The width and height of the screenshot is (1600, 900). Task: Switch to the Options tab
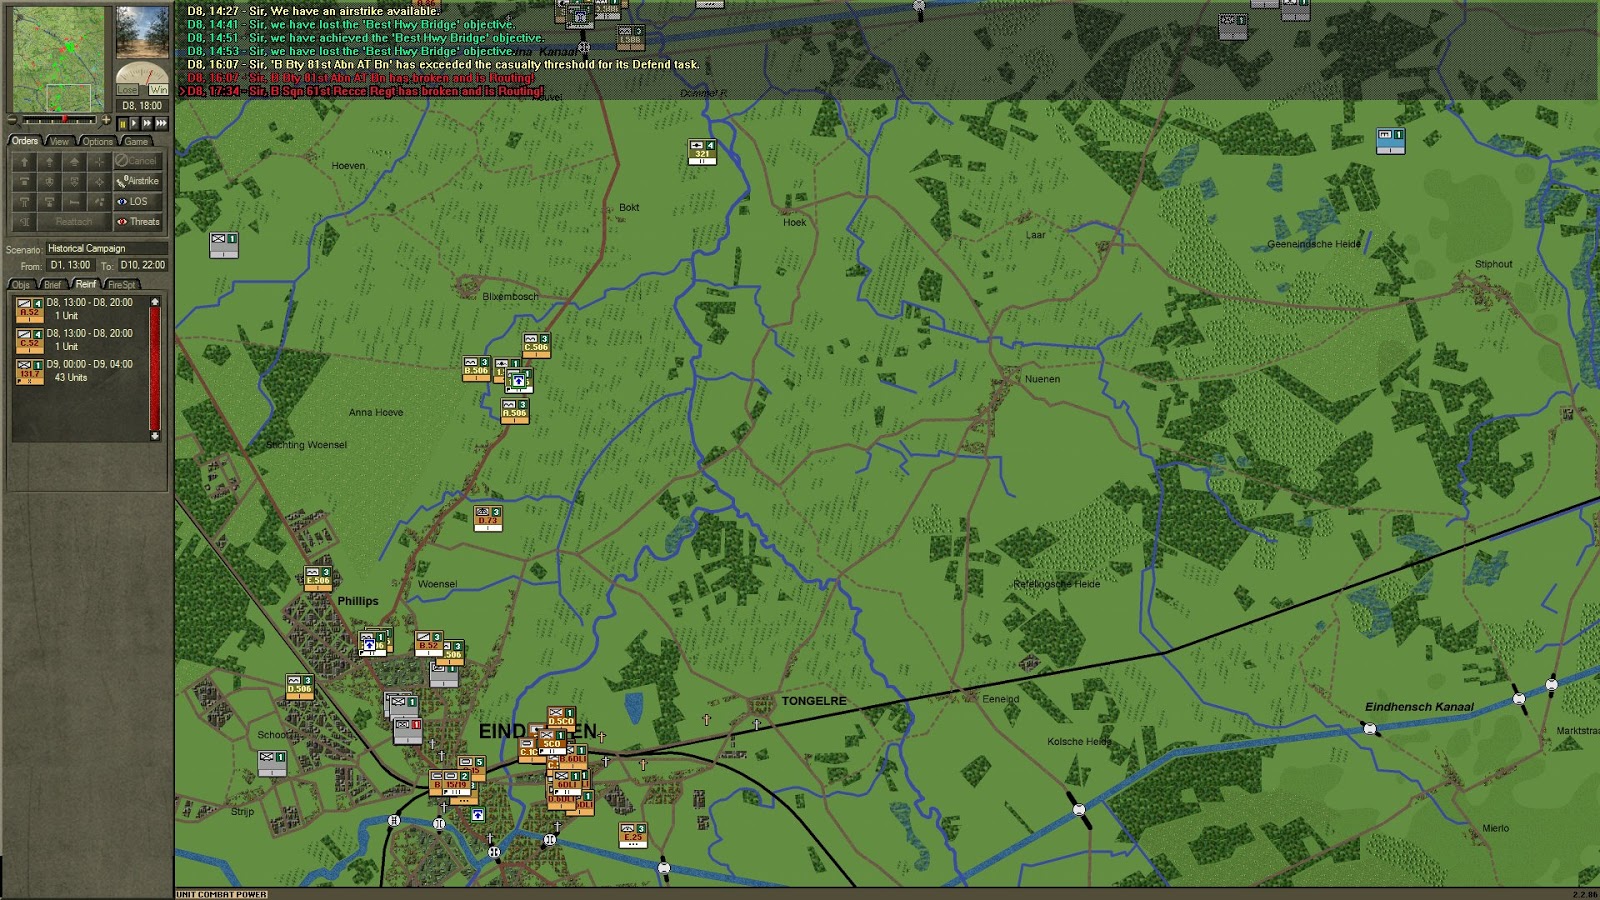coord(97,141)
